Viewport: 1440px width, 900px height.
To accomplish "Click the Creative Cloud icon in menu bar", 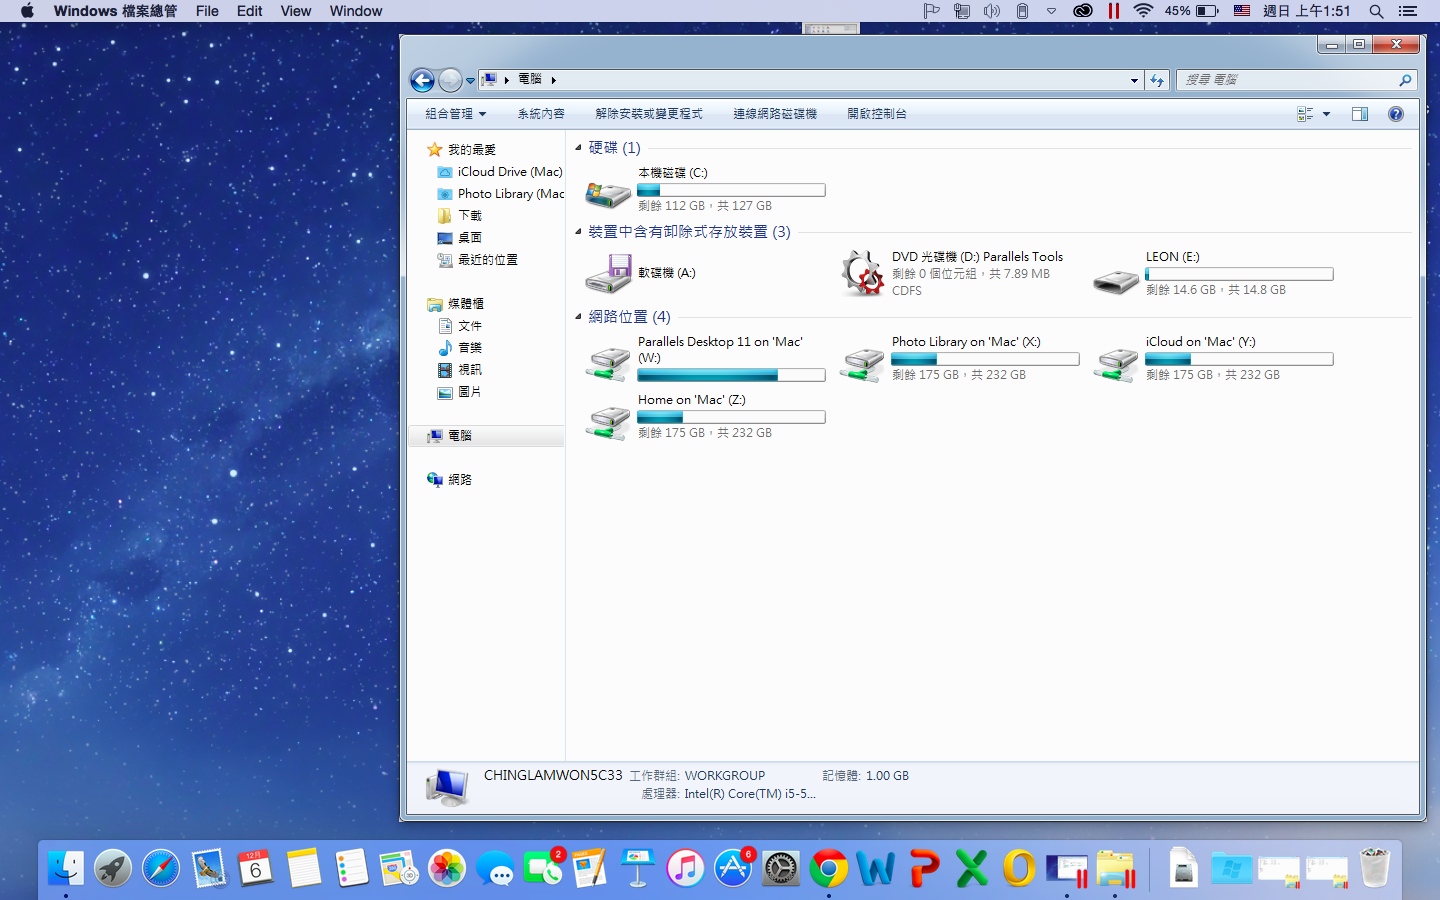I will [x=1083, y=11].
